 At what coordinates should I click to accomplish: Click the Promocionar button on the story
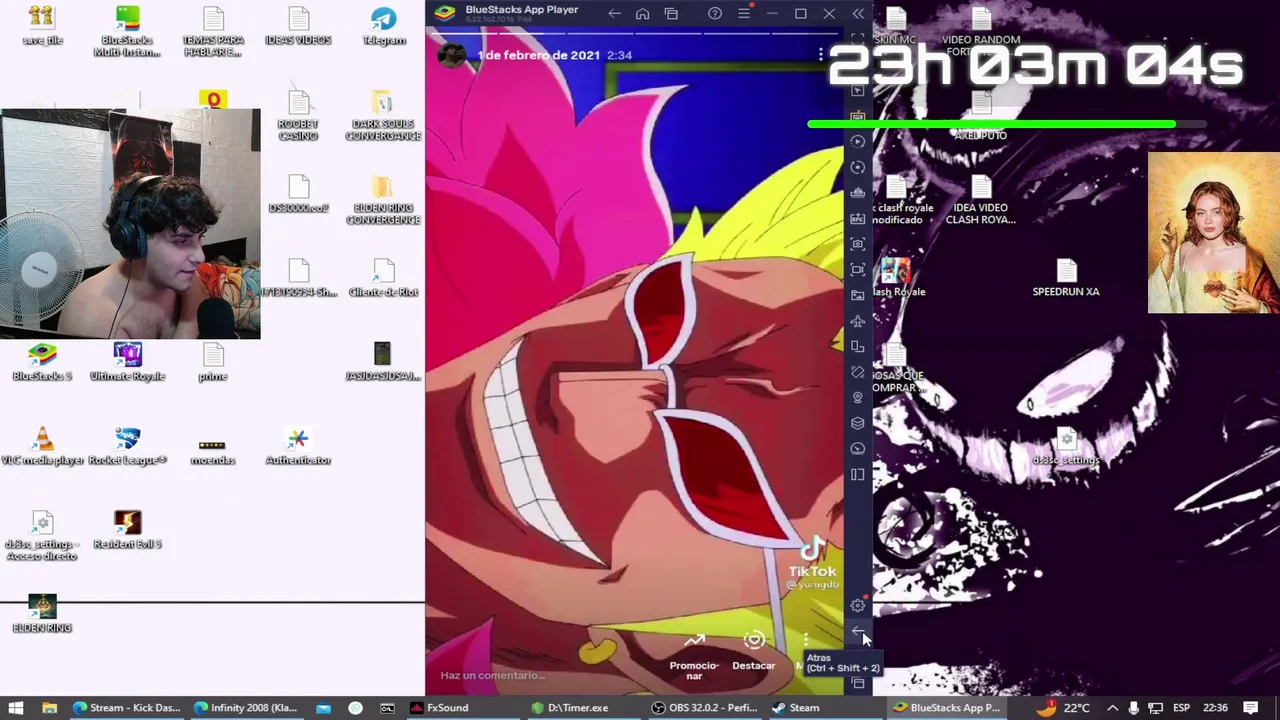coord(694,655)
